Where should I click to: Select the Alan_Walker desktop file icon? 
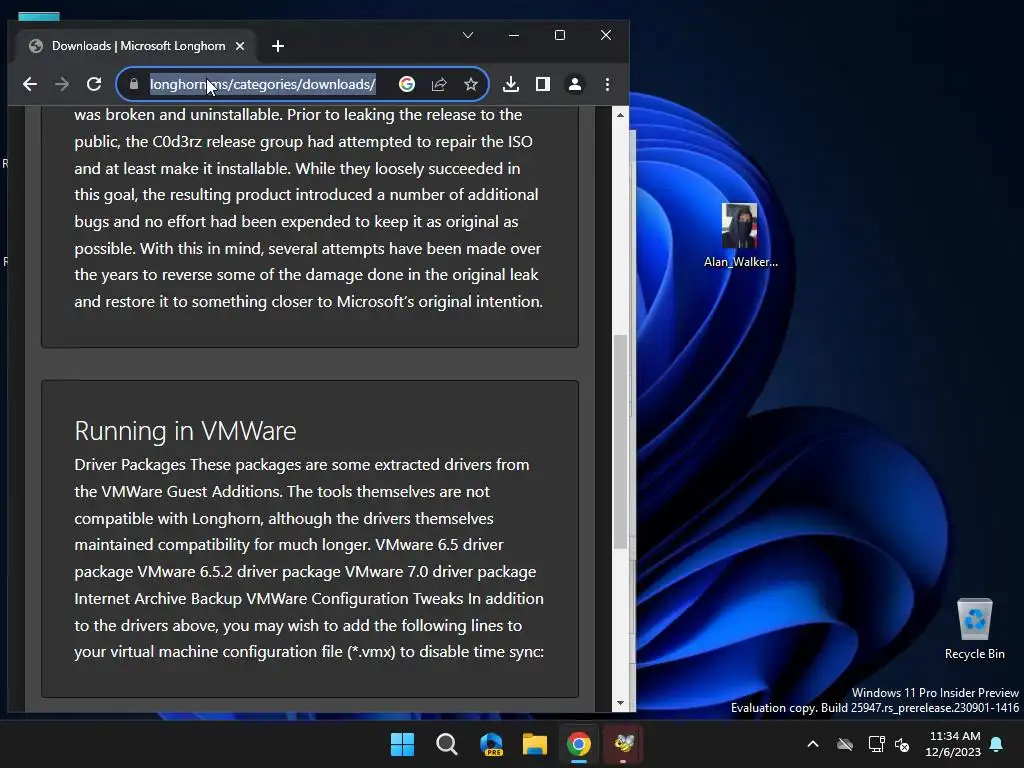click(740, 236)
